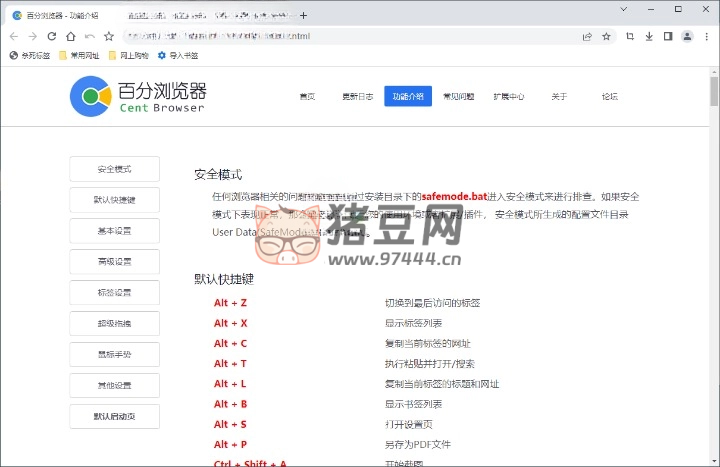This screenshot has width=720, height=467.
Task: Click the browser back arrow
Action: tap(14, 36)
